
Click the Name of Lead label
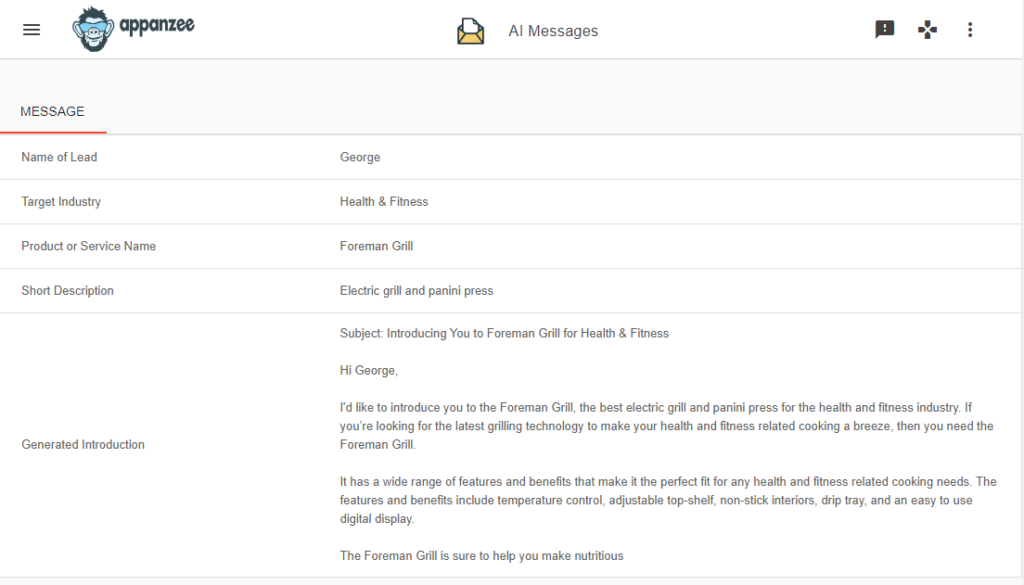click(x=59, y=157)
